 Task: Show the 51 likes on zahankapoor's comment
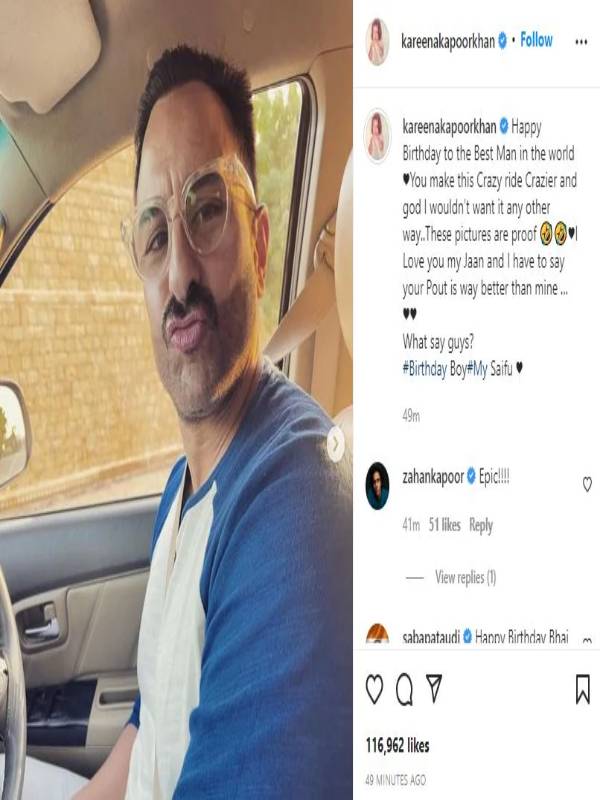pyautogui.click(x=444, y=525)
